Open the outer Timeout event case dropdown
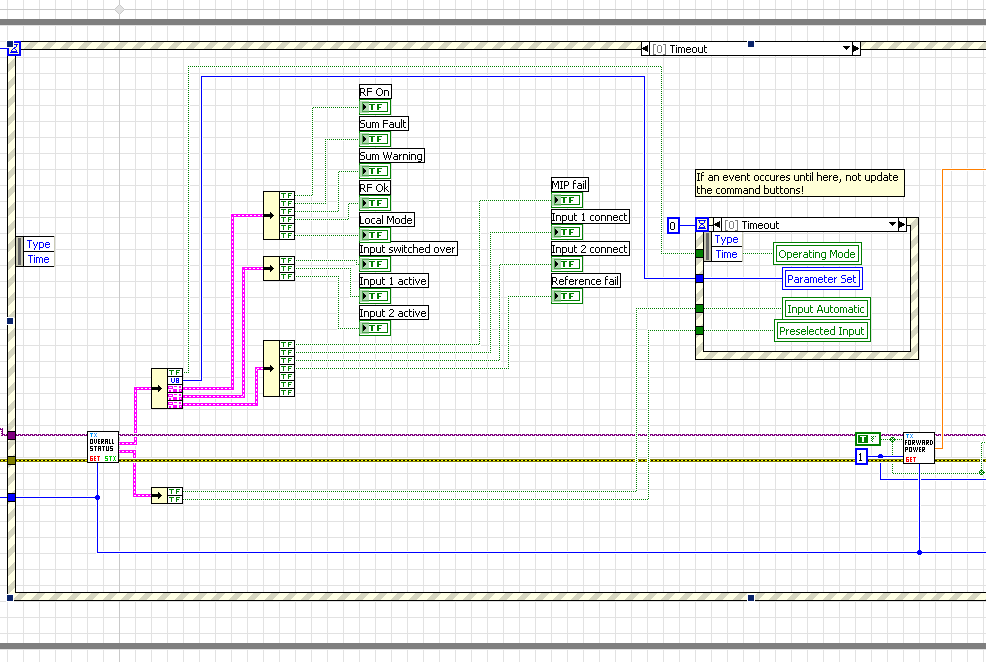986x662 pixels. [847, 49]
